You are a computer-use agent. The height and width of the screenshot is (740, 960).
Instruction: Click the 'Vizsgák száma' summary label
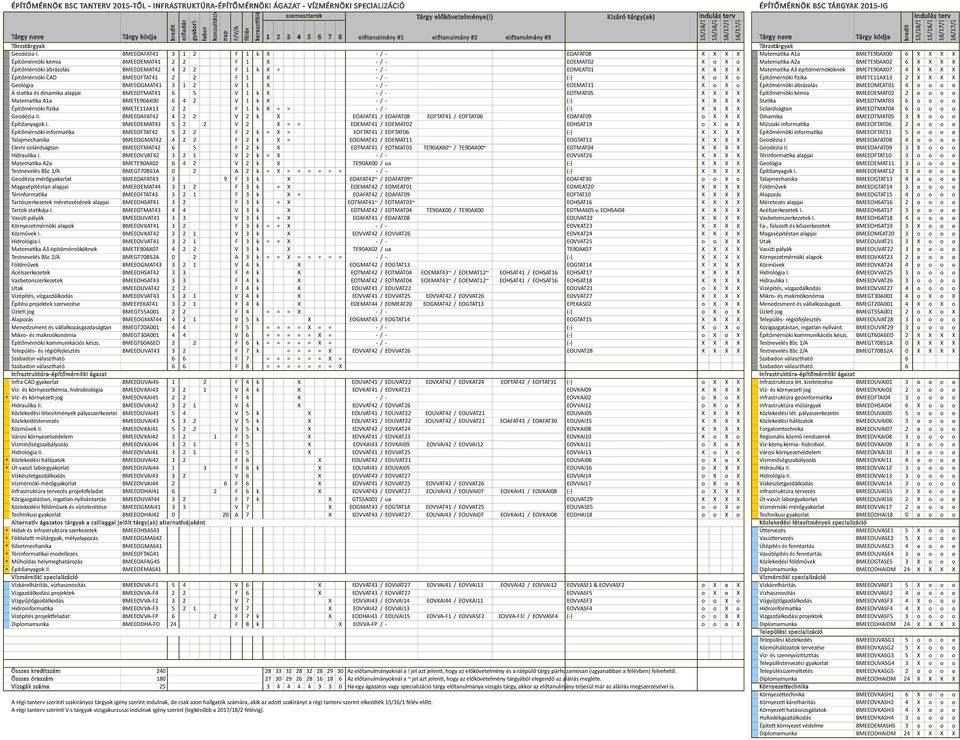click(x=30, y=687)
